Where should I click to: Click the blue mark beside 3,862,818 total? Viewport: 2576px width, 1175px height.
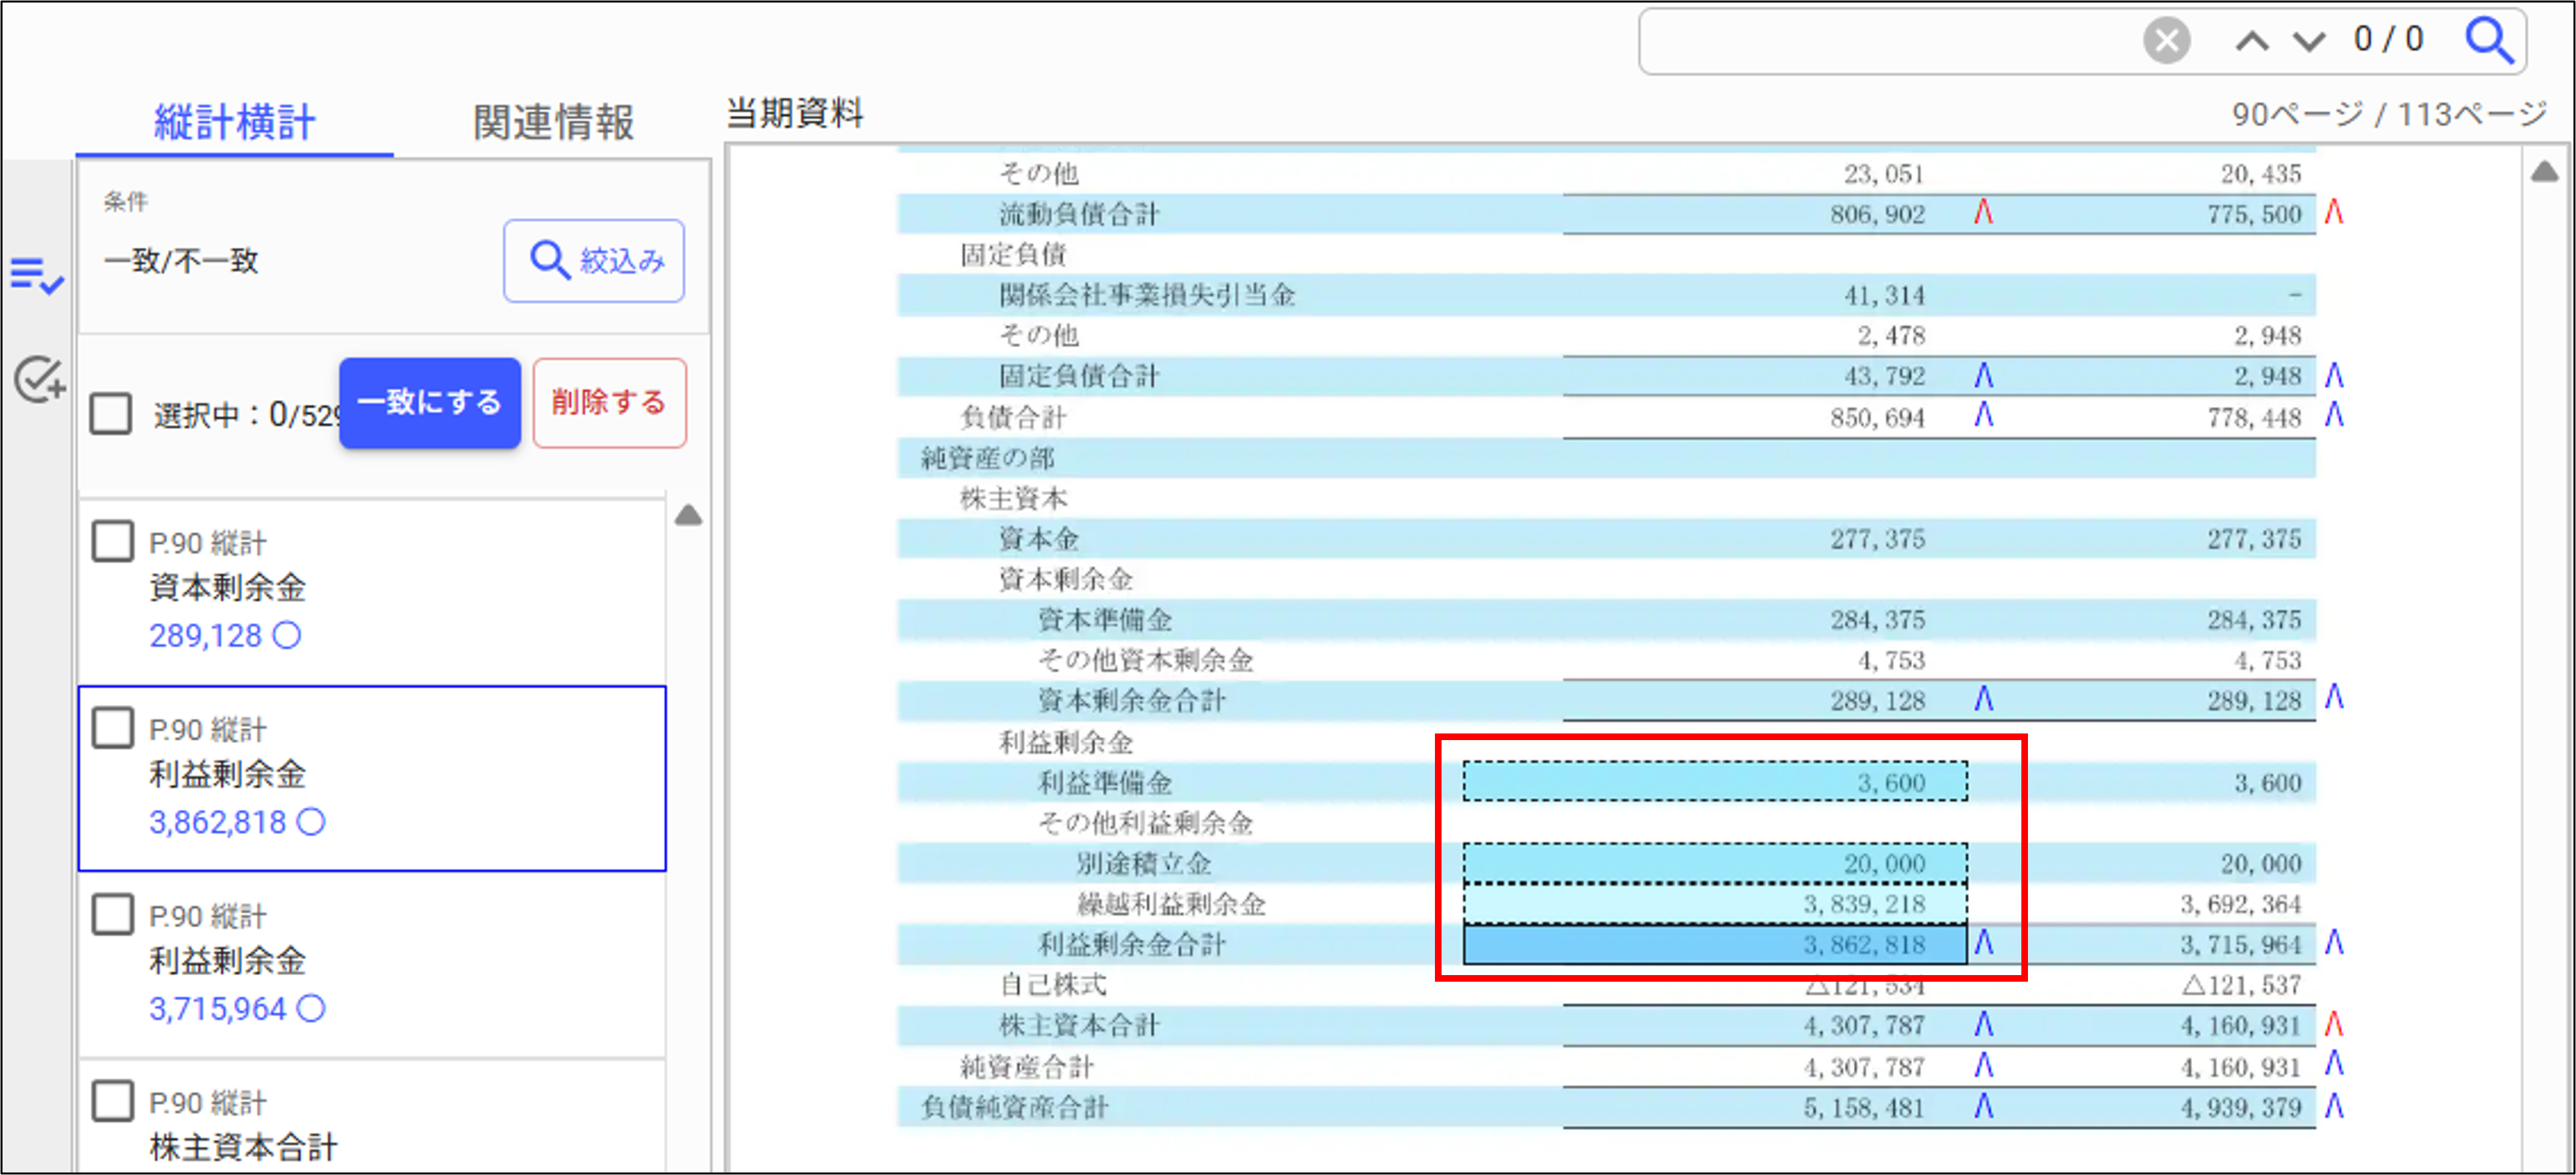[x=1984, y=943]
